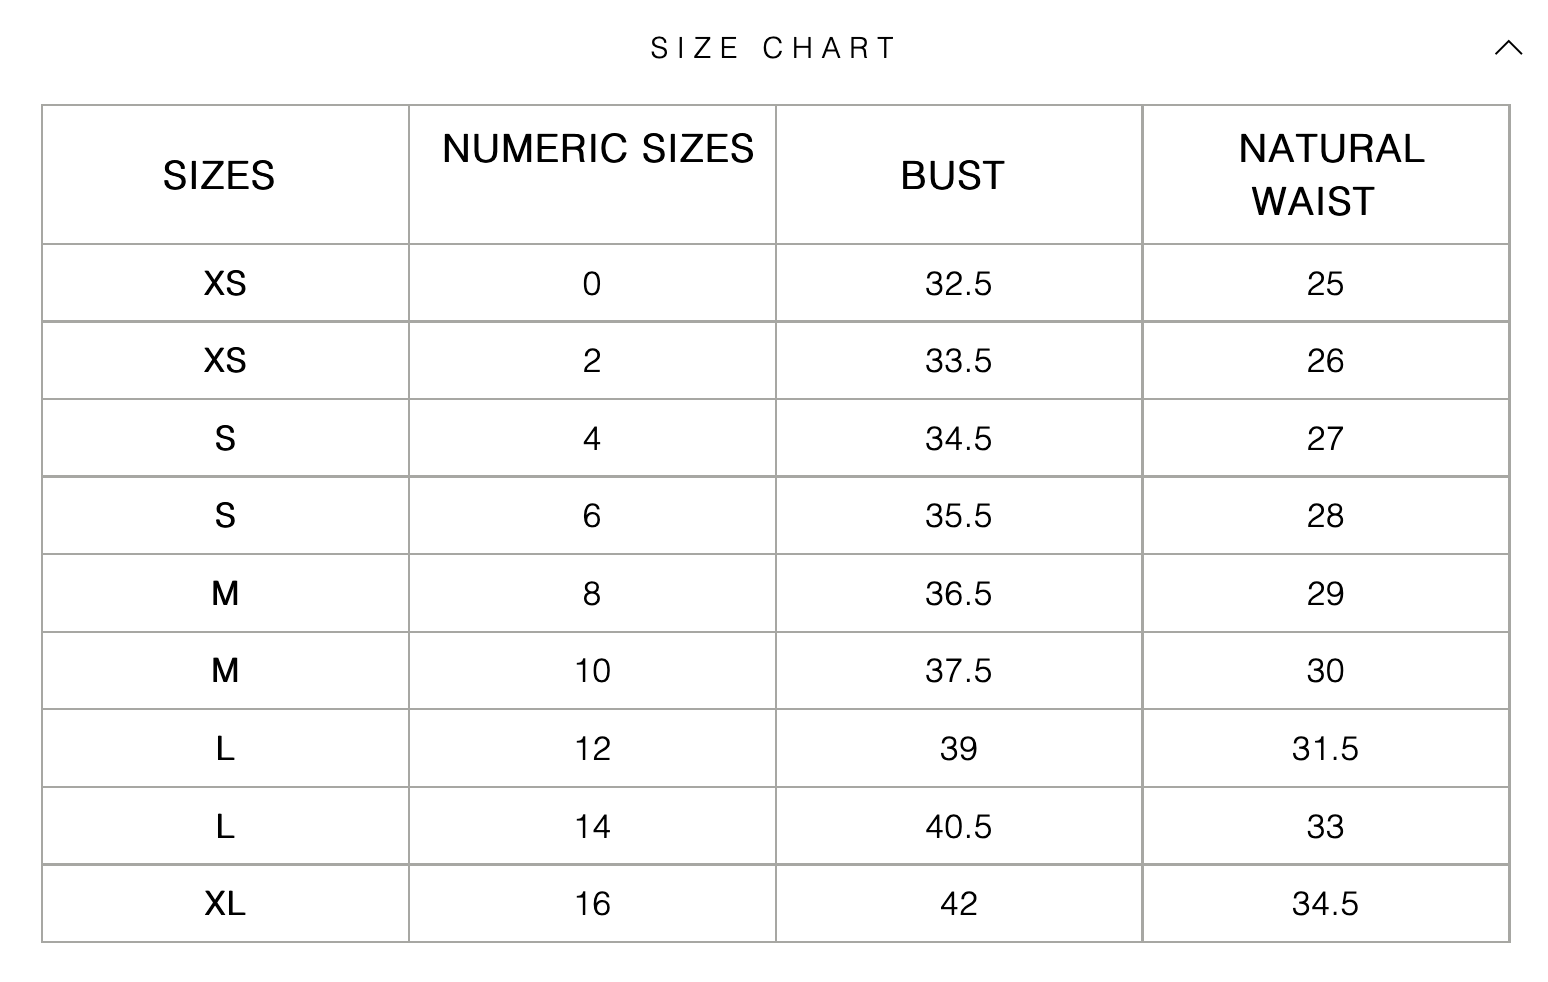Click the waist value 34.5
This screenshot has width=1548, height=982.
pyautogui.click(x=1325, y=904)
